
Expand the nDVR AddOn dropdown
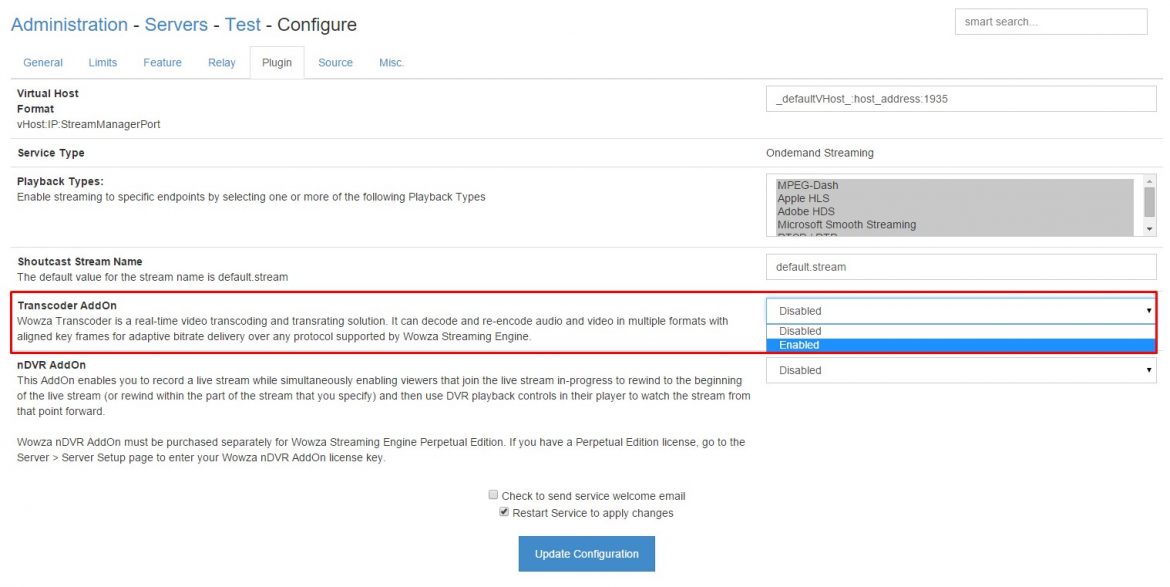click(x=960, y=370)
